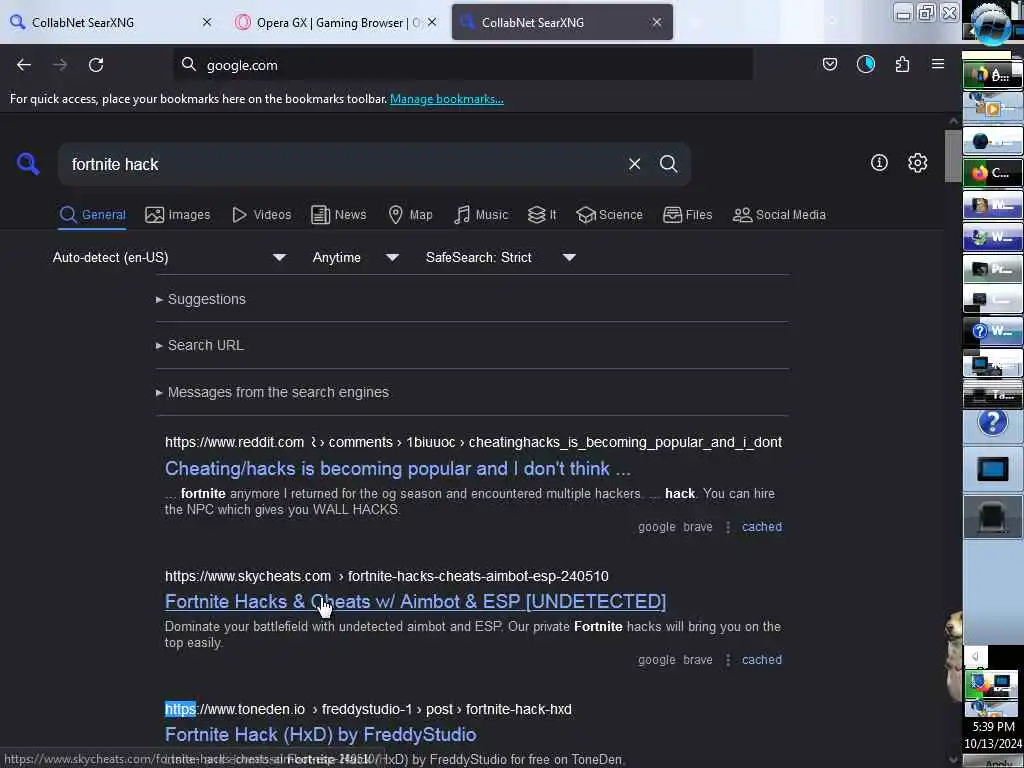This screenshot has width=1024, height=768.
Task: Expand the Suggestions section
Action: [200, 299]
